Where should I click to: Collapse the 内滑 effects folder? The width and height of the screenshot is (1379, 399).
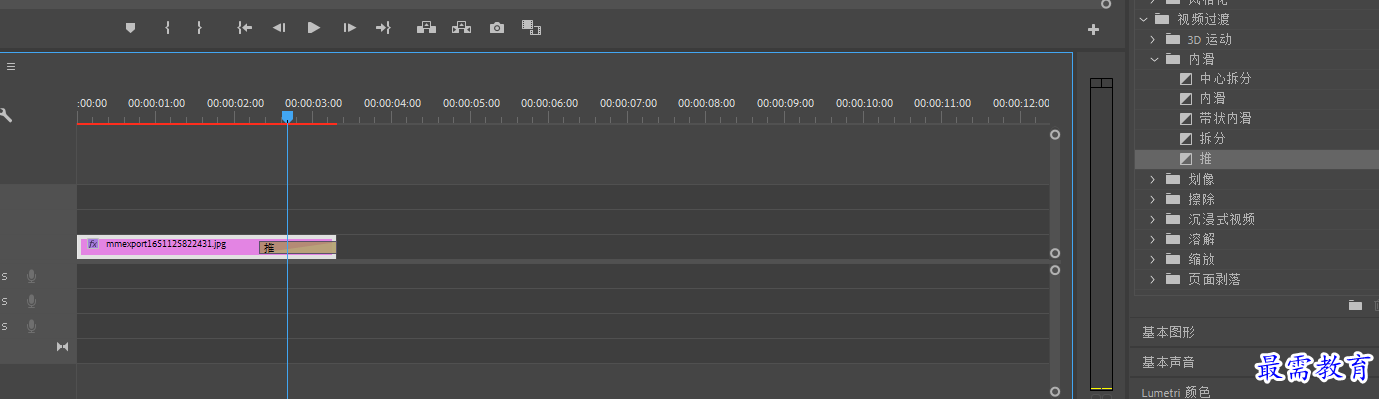1154,59
